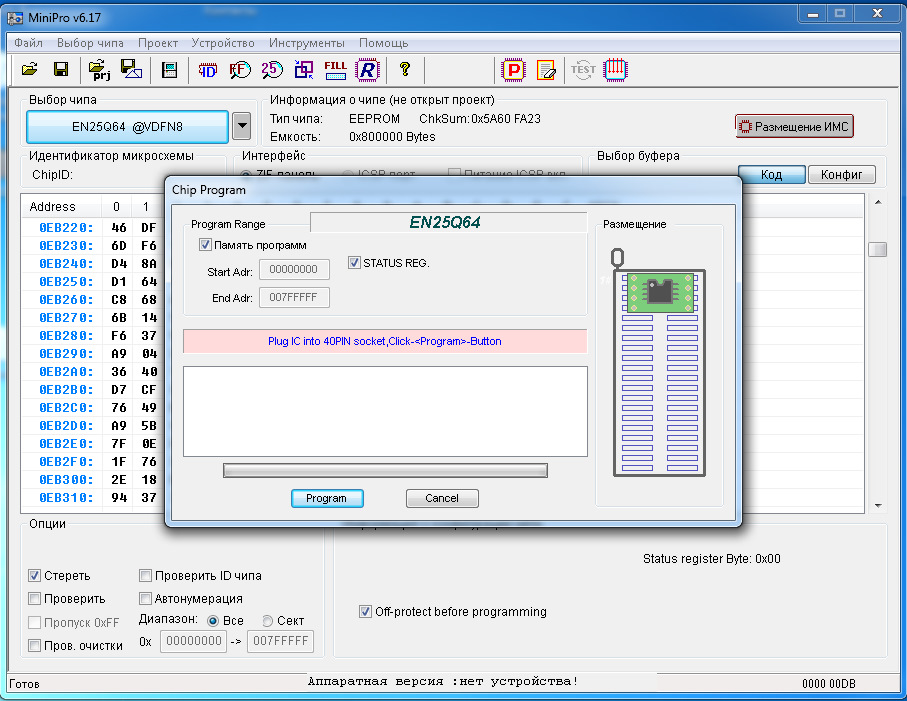
Task: Click the Program button in dialog
Action: click(x=327, y=498)
